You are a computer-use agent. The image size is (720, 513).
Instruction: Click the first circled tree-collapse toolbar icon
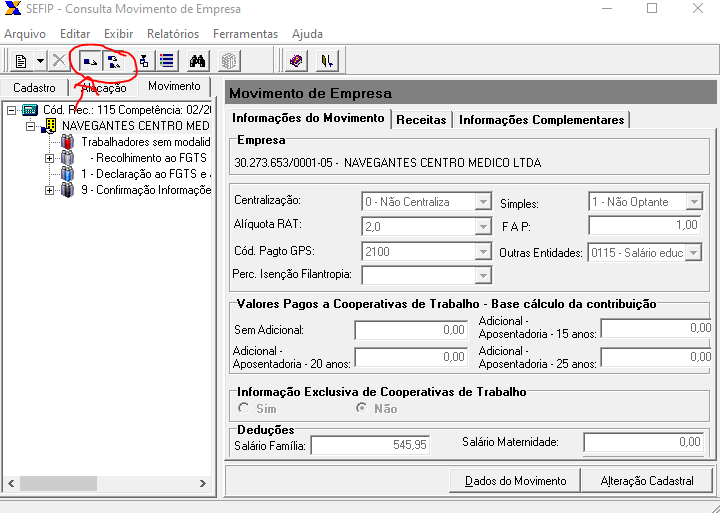point(90,61)
